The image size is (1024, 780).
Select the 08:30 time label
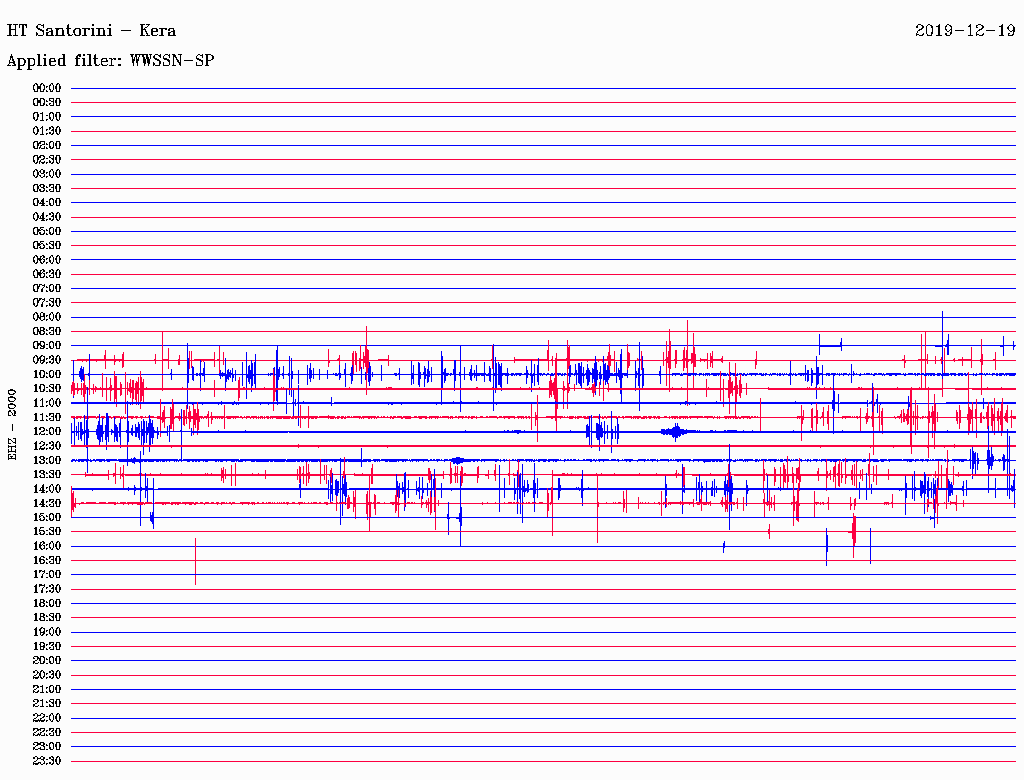click(x=47, y=332)
